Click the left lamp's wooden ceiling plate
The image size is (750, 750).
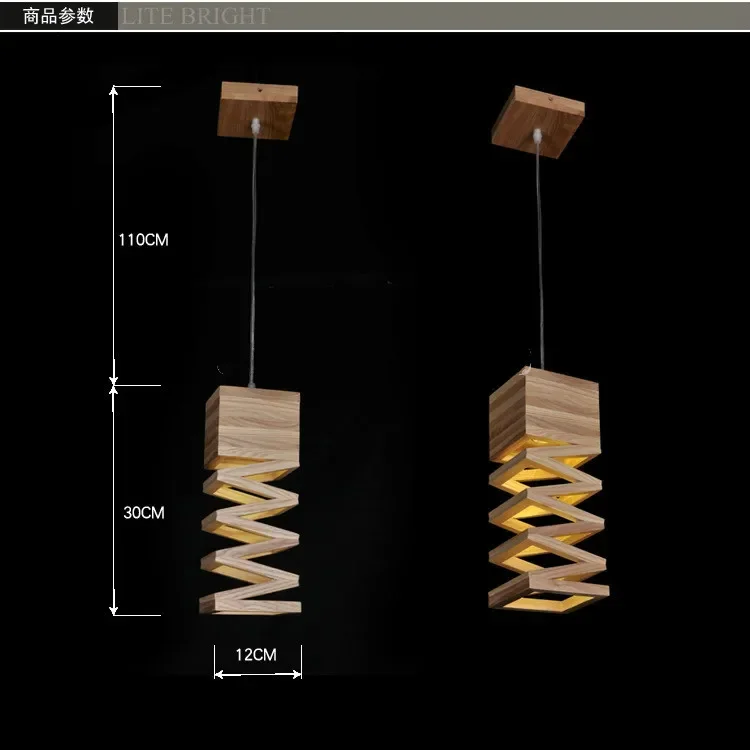(x=258, y=110)
